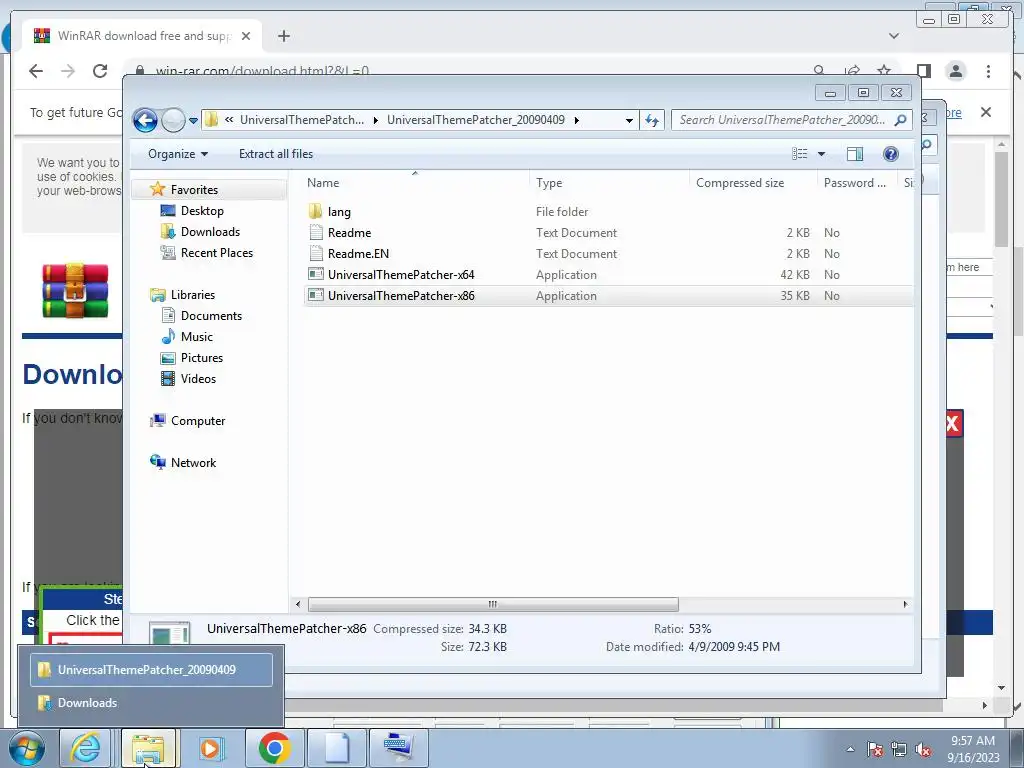Select the lang folder icon
Screen dimensions: 1024x768
[315, 211]
